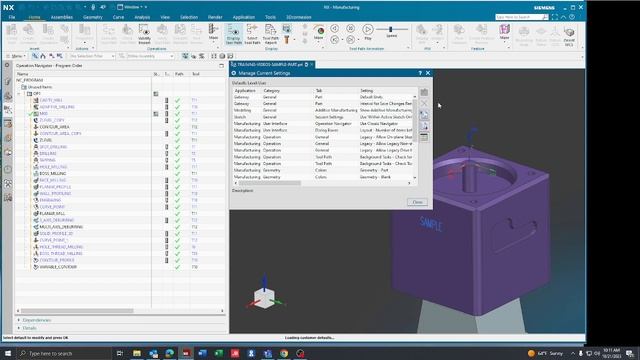Close the Manage Current Settings dialog
The image size is (640, 360).
click(417, 202)
